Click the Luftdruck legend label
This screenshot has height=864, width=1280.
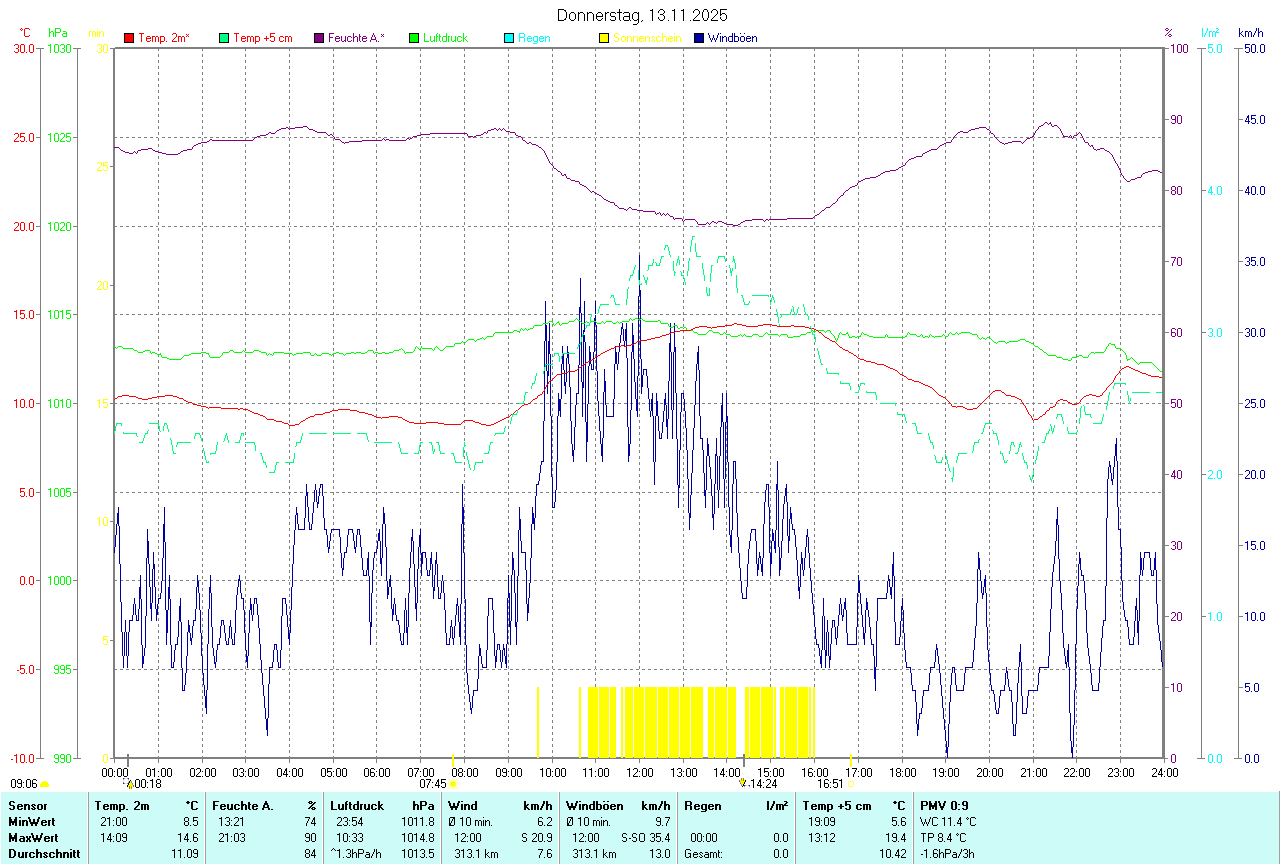pyautogui.click(x=445, y=38)
